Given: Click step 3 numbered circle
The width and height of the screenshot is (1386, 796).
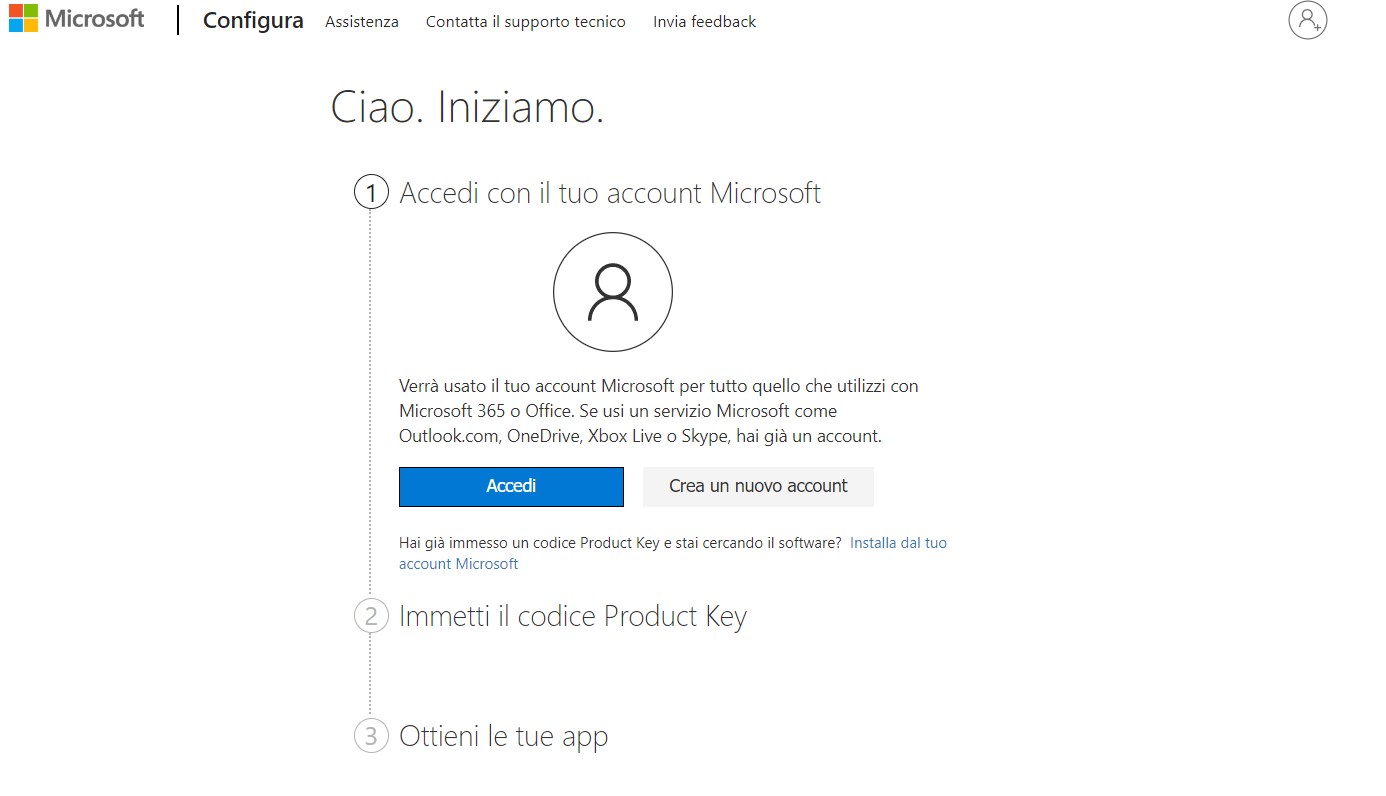Looking at the screenshot, I should coord(371,736).
